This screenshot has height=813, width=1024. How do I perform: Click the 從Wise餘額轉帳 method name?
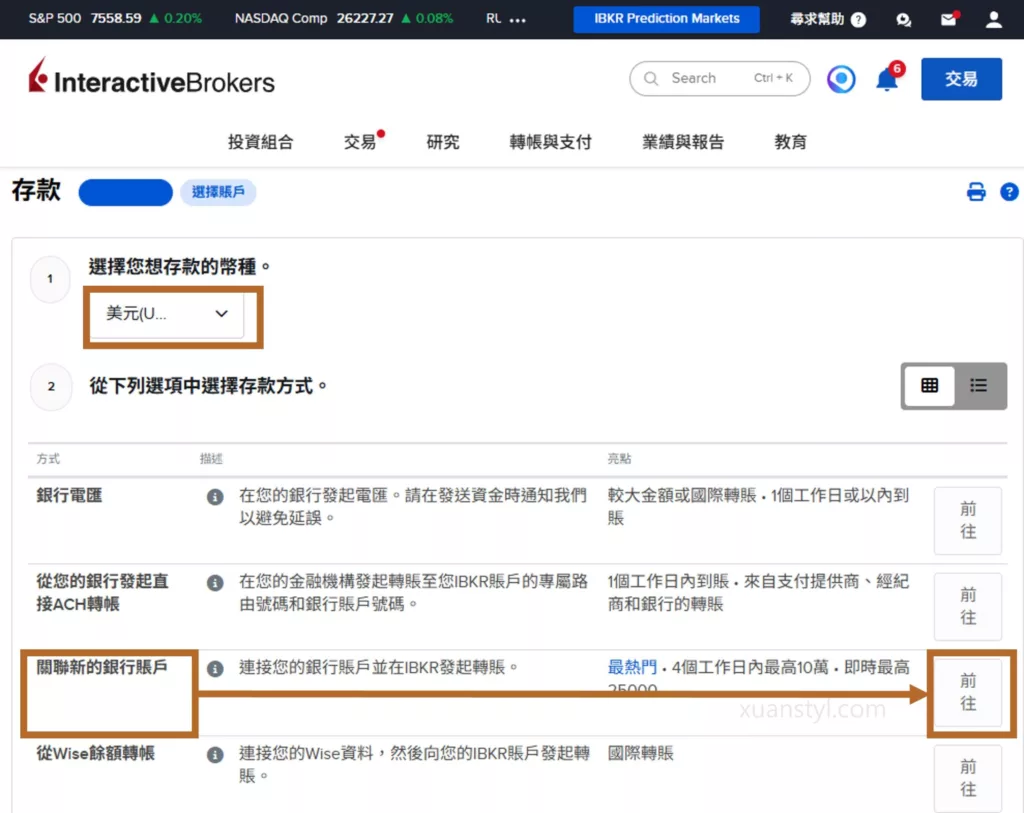tap(95, 754)
